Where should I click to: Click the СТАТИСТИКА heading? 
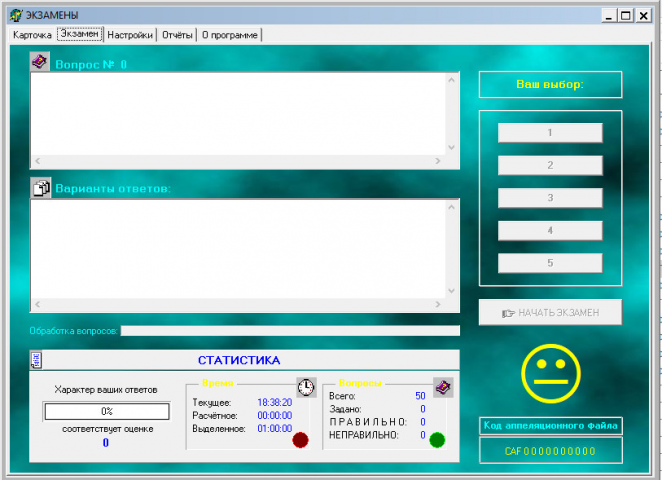tap(239, 360)
